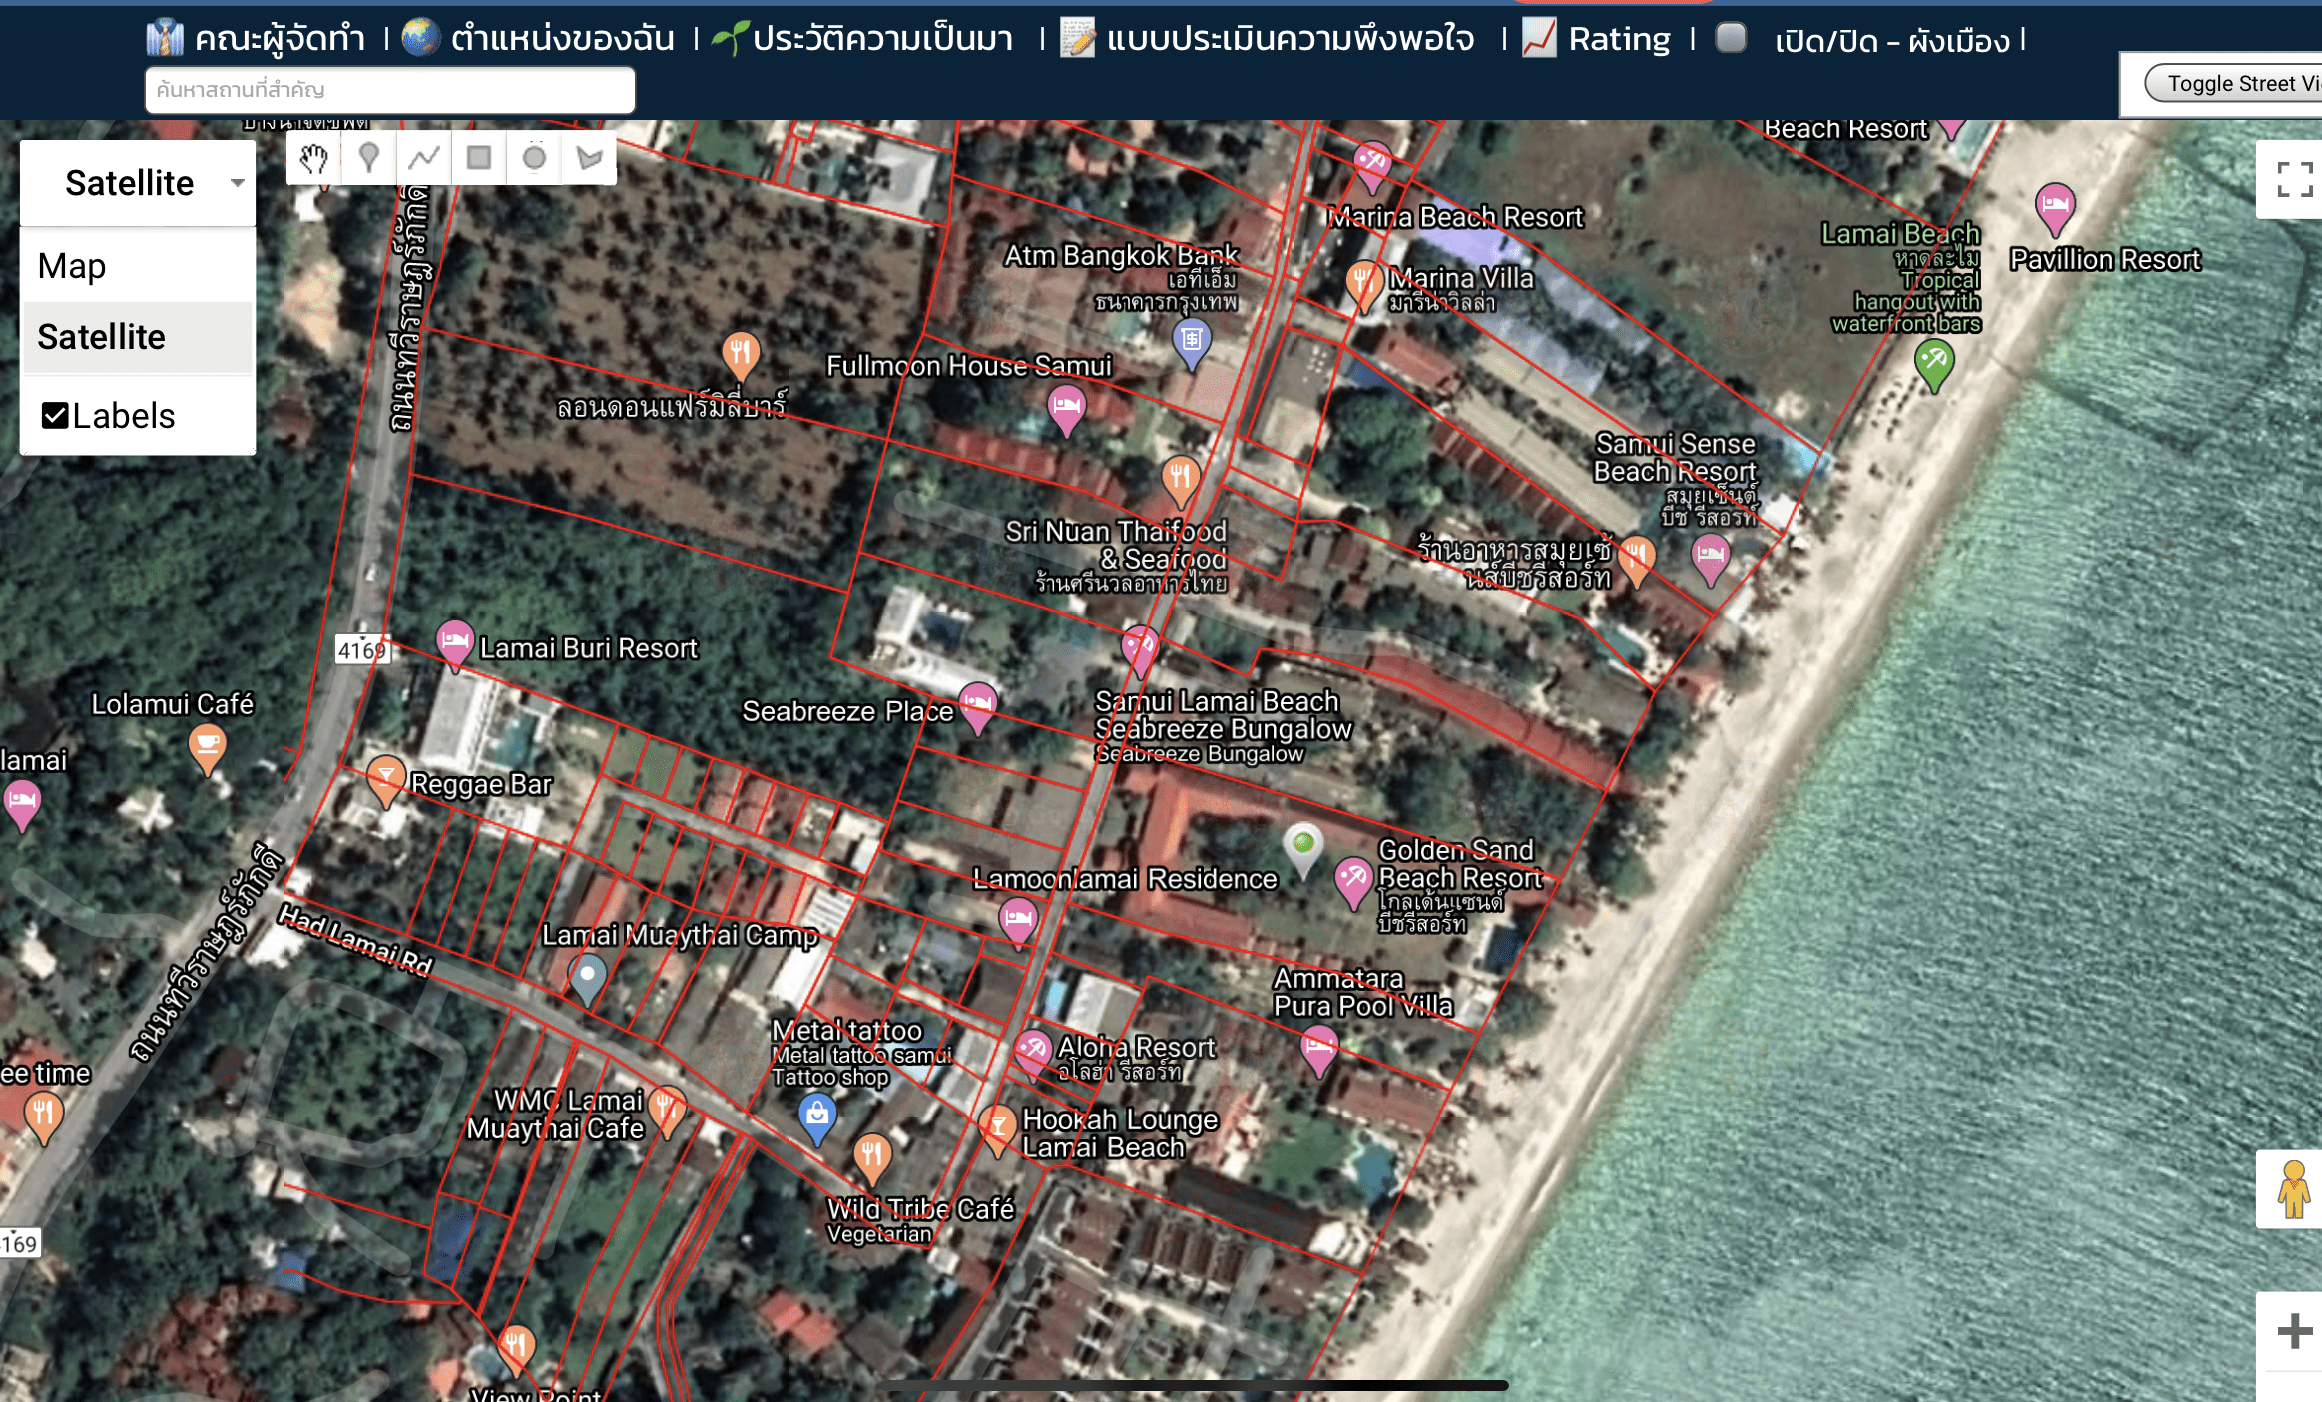Click the Metal tattoo shop pin
The image size is (2322, 1402).
817,1117
